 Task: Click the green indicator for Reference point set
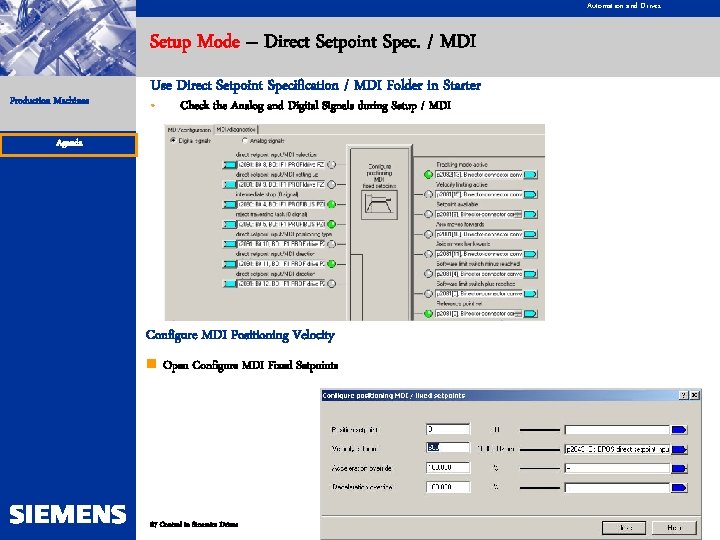[428, 314]
